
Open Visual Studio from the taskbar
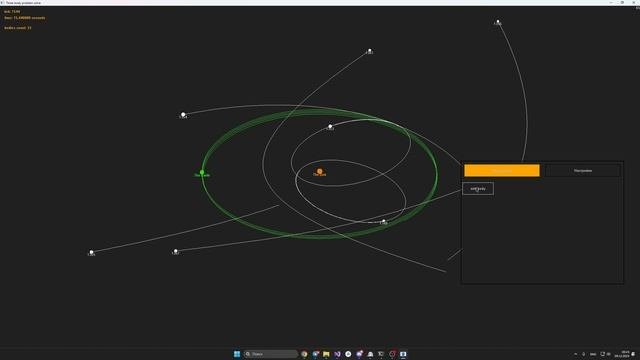click(337, 354)
